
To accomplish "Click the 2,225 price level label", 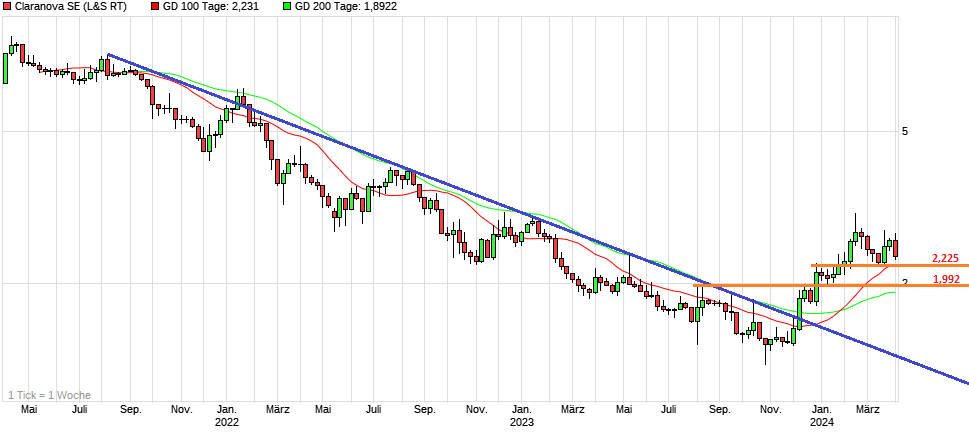I will [944, 257].
